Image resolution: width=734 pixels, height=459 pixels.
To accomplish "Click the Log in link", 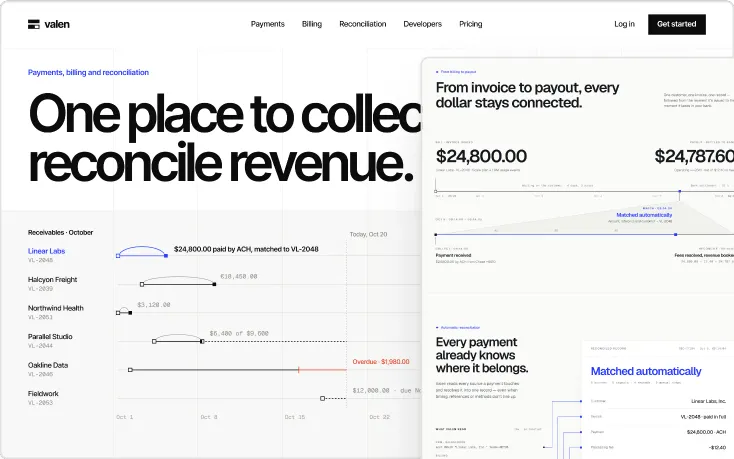I will coord(624,24).
